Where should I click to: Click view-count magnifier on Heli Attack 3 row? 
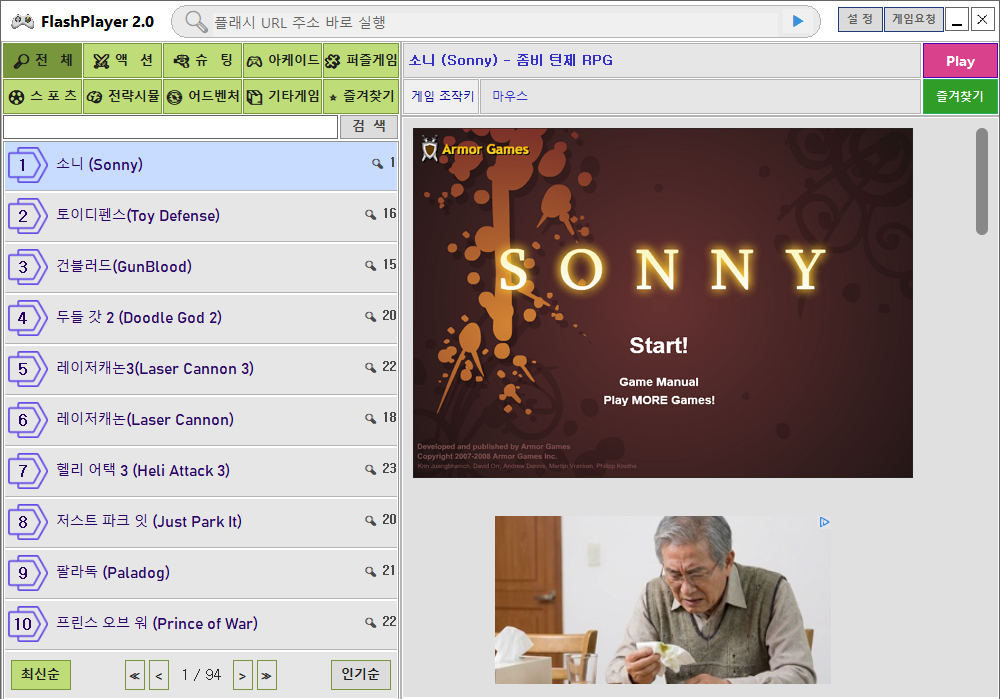tap(370, 470)
